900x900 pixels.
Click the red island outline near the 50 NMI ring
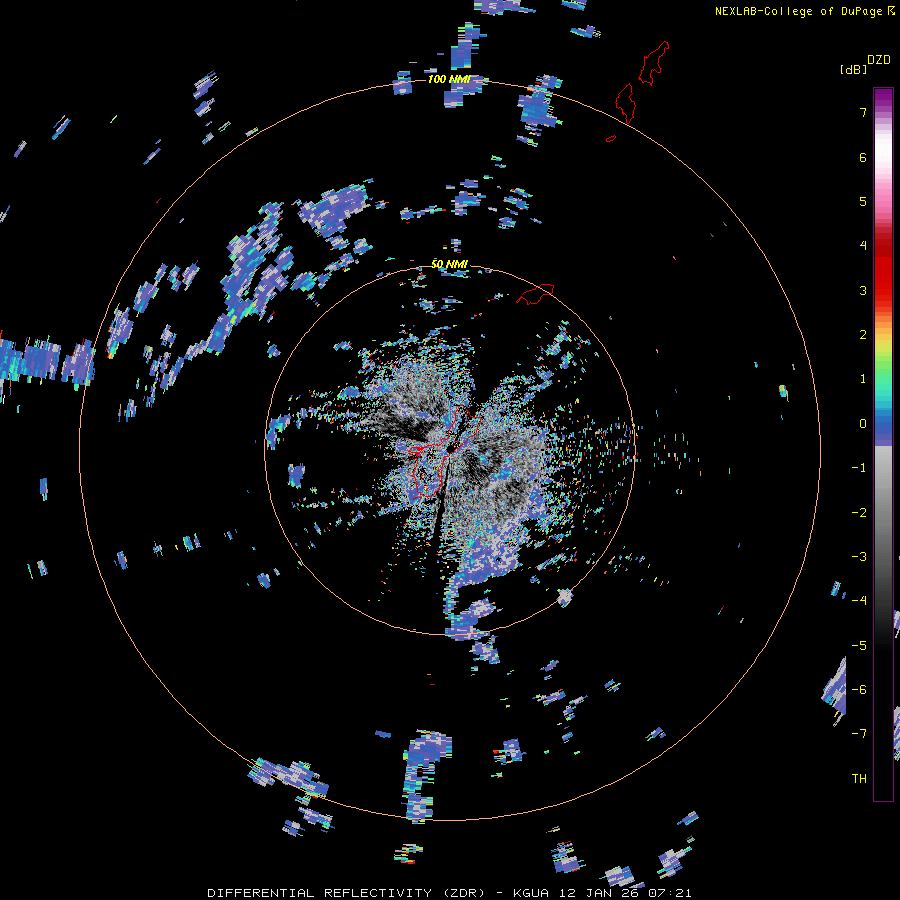click(x=535, y=294)
